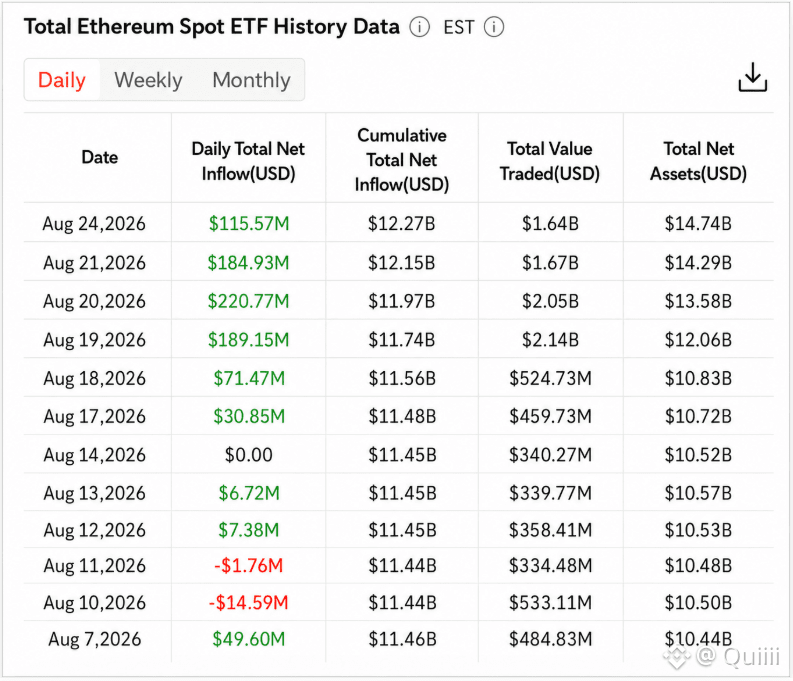Click the info icon next to EST
The image size is (793, 681).
(x=494, y=27)
